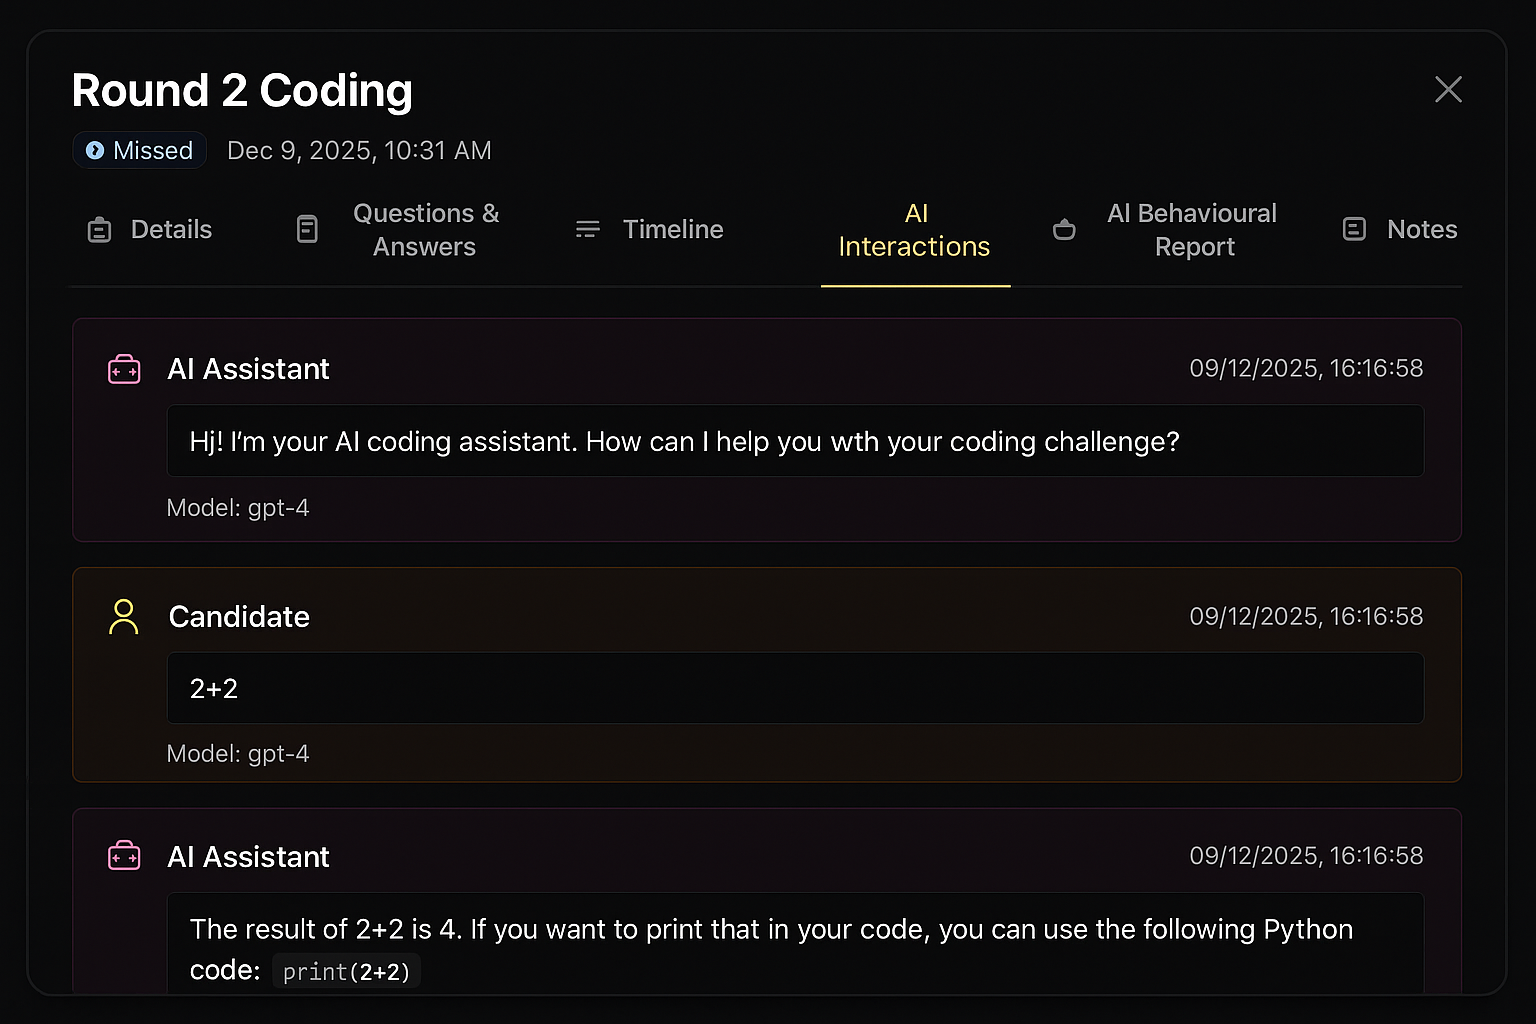Close the Round 2 Coding dialog
The height and width of the screenshot is (1024, 1536).
click(x=1448, y=89)
